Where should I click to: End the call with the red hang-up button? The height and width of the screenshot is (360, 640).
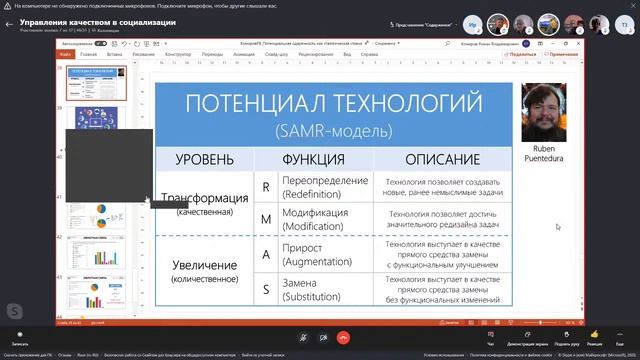[x=343, y=338]
